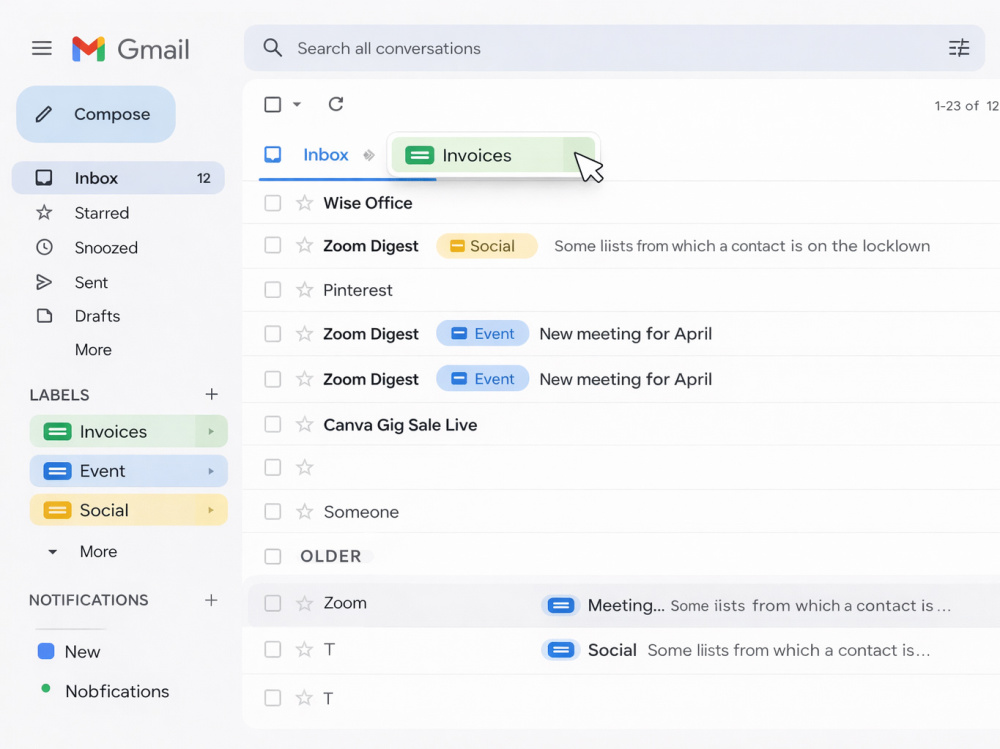Click the Compose button
The image size is (1000, 749).
[96, 114]
